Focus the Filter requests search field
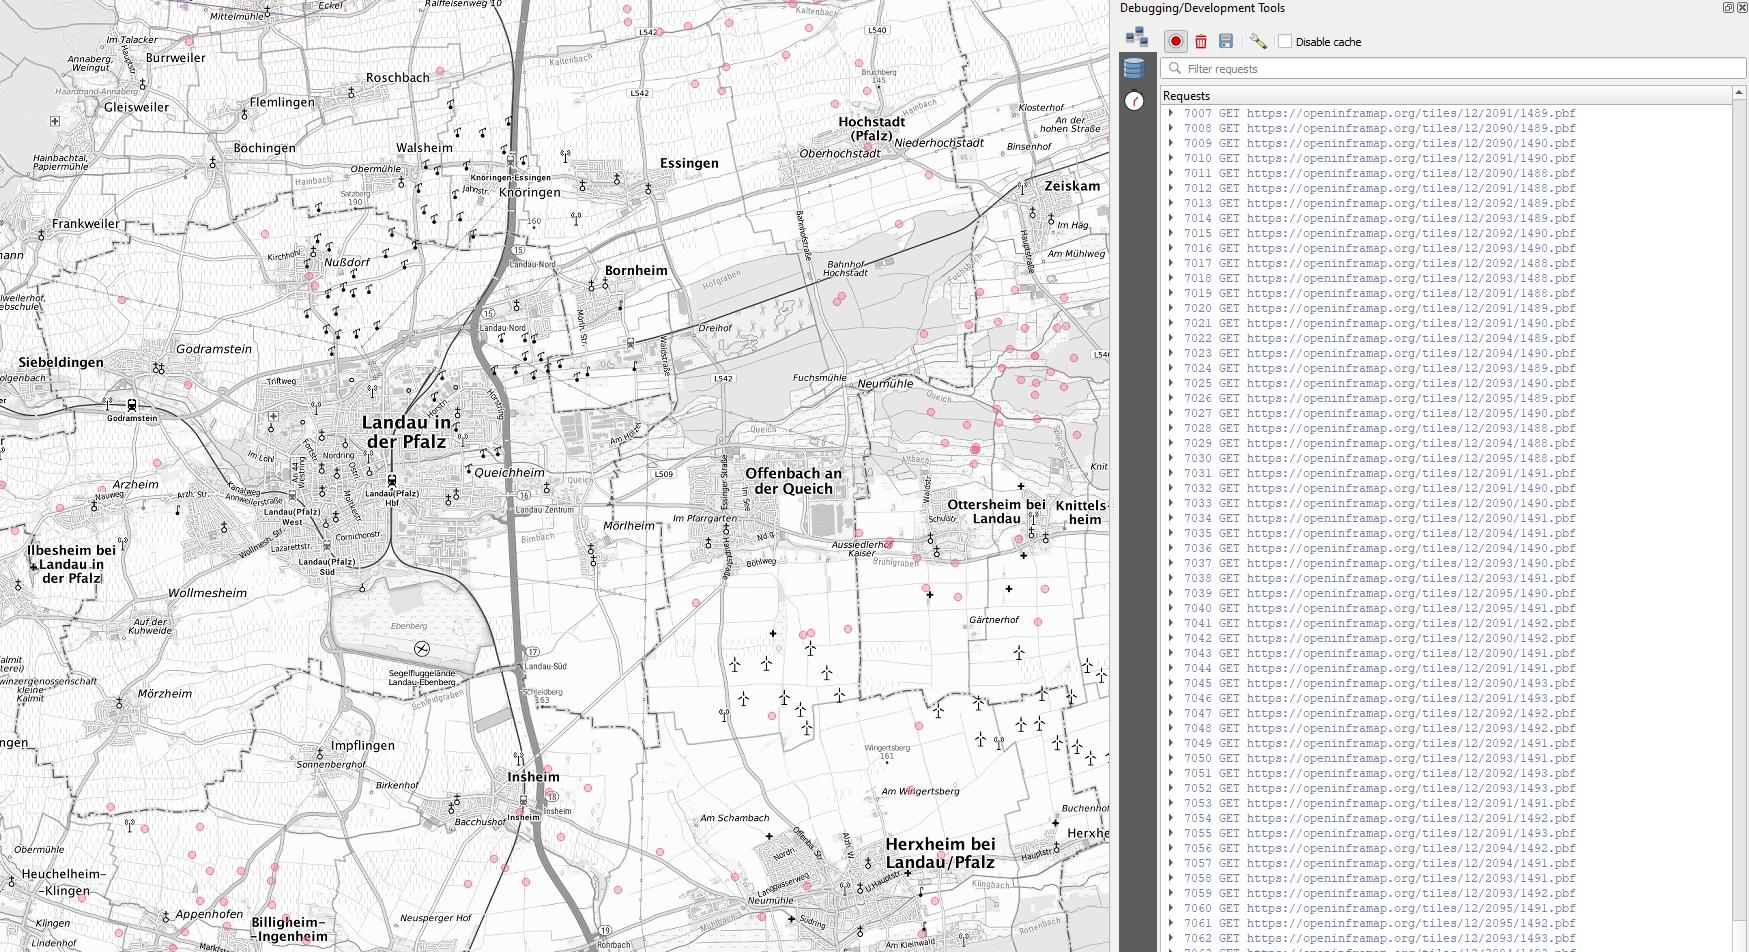1749x952 pixels. [1453, 68]
